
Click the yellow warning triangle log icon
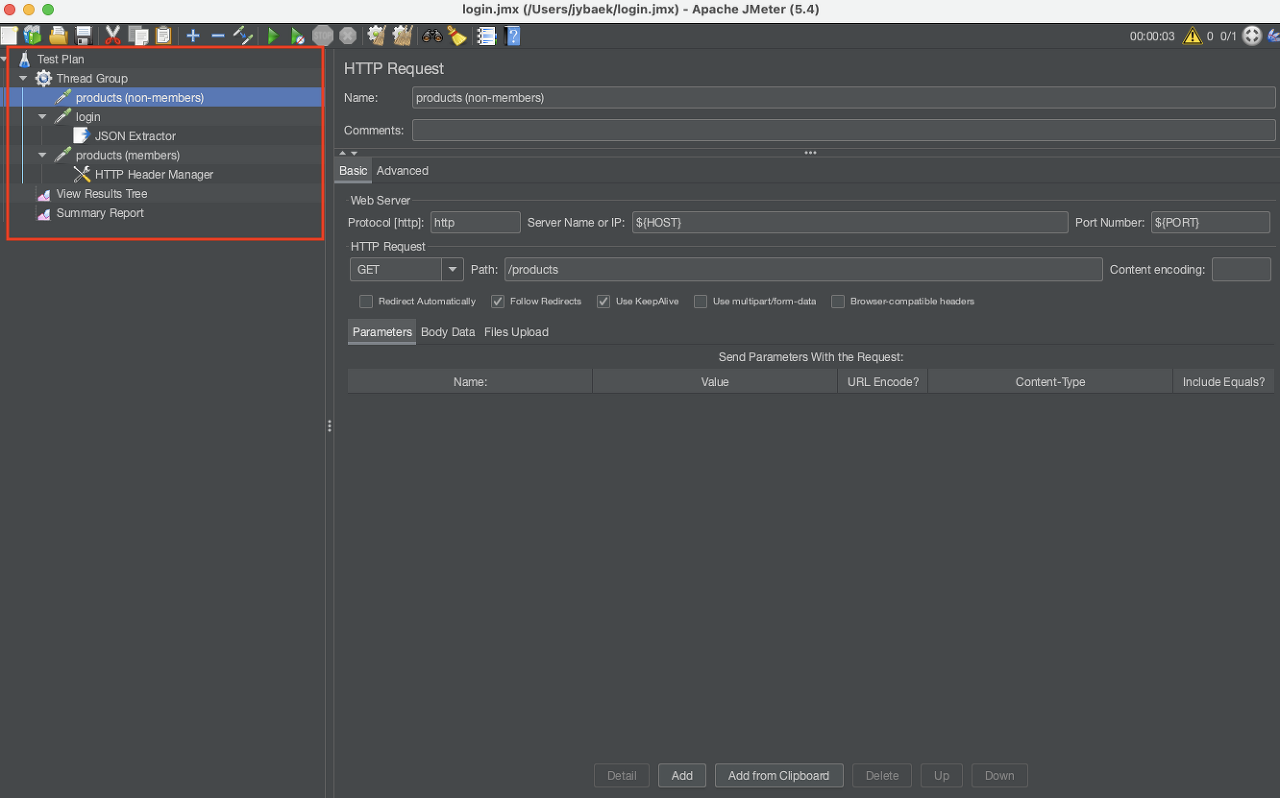tap(1192, 36)
